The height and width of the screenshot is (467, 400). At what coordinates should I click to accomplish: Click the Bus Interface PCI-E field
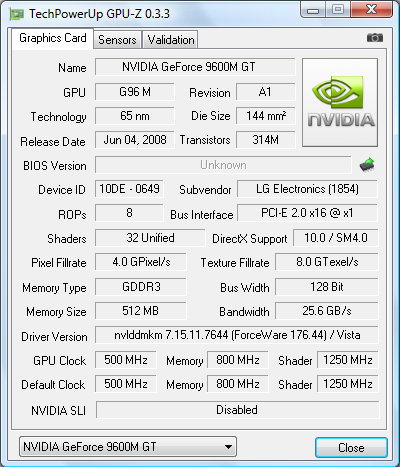pos(307,213)
